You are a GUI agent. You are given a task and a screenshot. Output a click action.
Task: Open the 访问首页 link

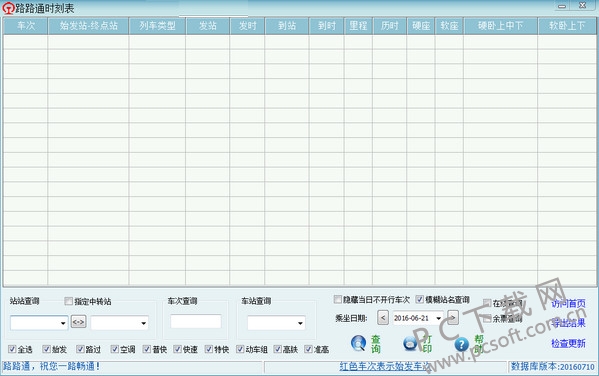(568, 304)
